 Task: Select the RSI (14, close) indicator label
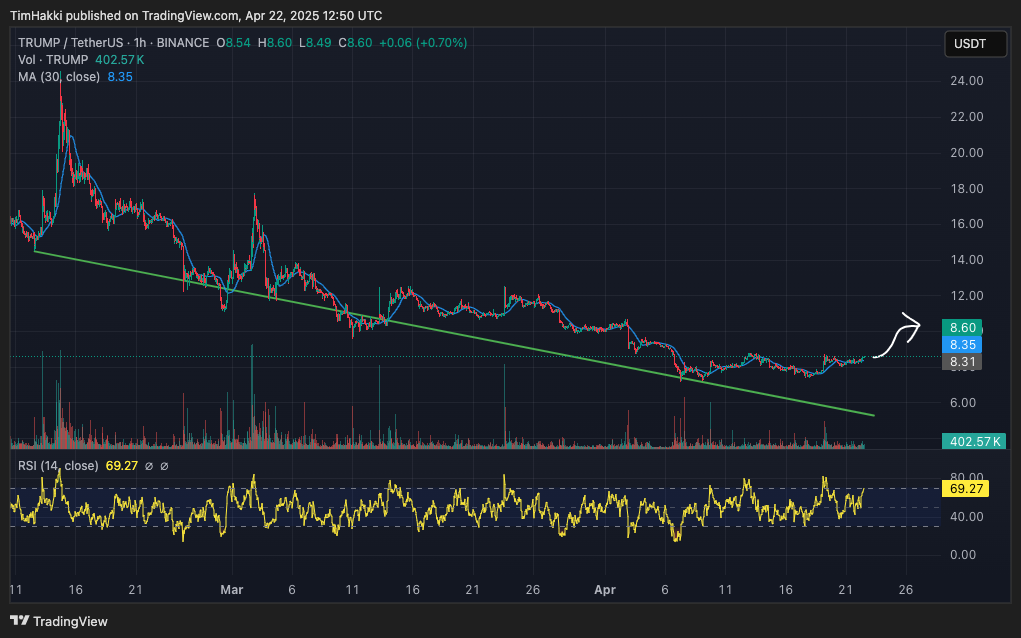pyautogui.click(x=58, y=466)
